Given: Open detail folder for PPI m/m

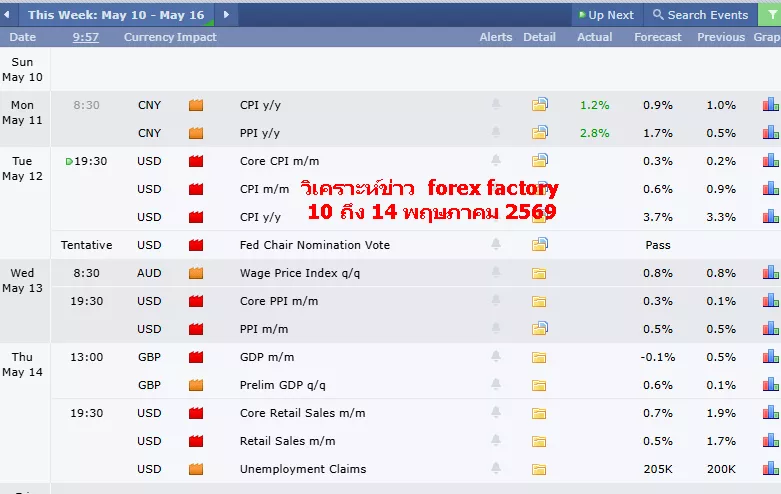Looking at the screenshot, I should pyautogui.click(x=539, y=329).
